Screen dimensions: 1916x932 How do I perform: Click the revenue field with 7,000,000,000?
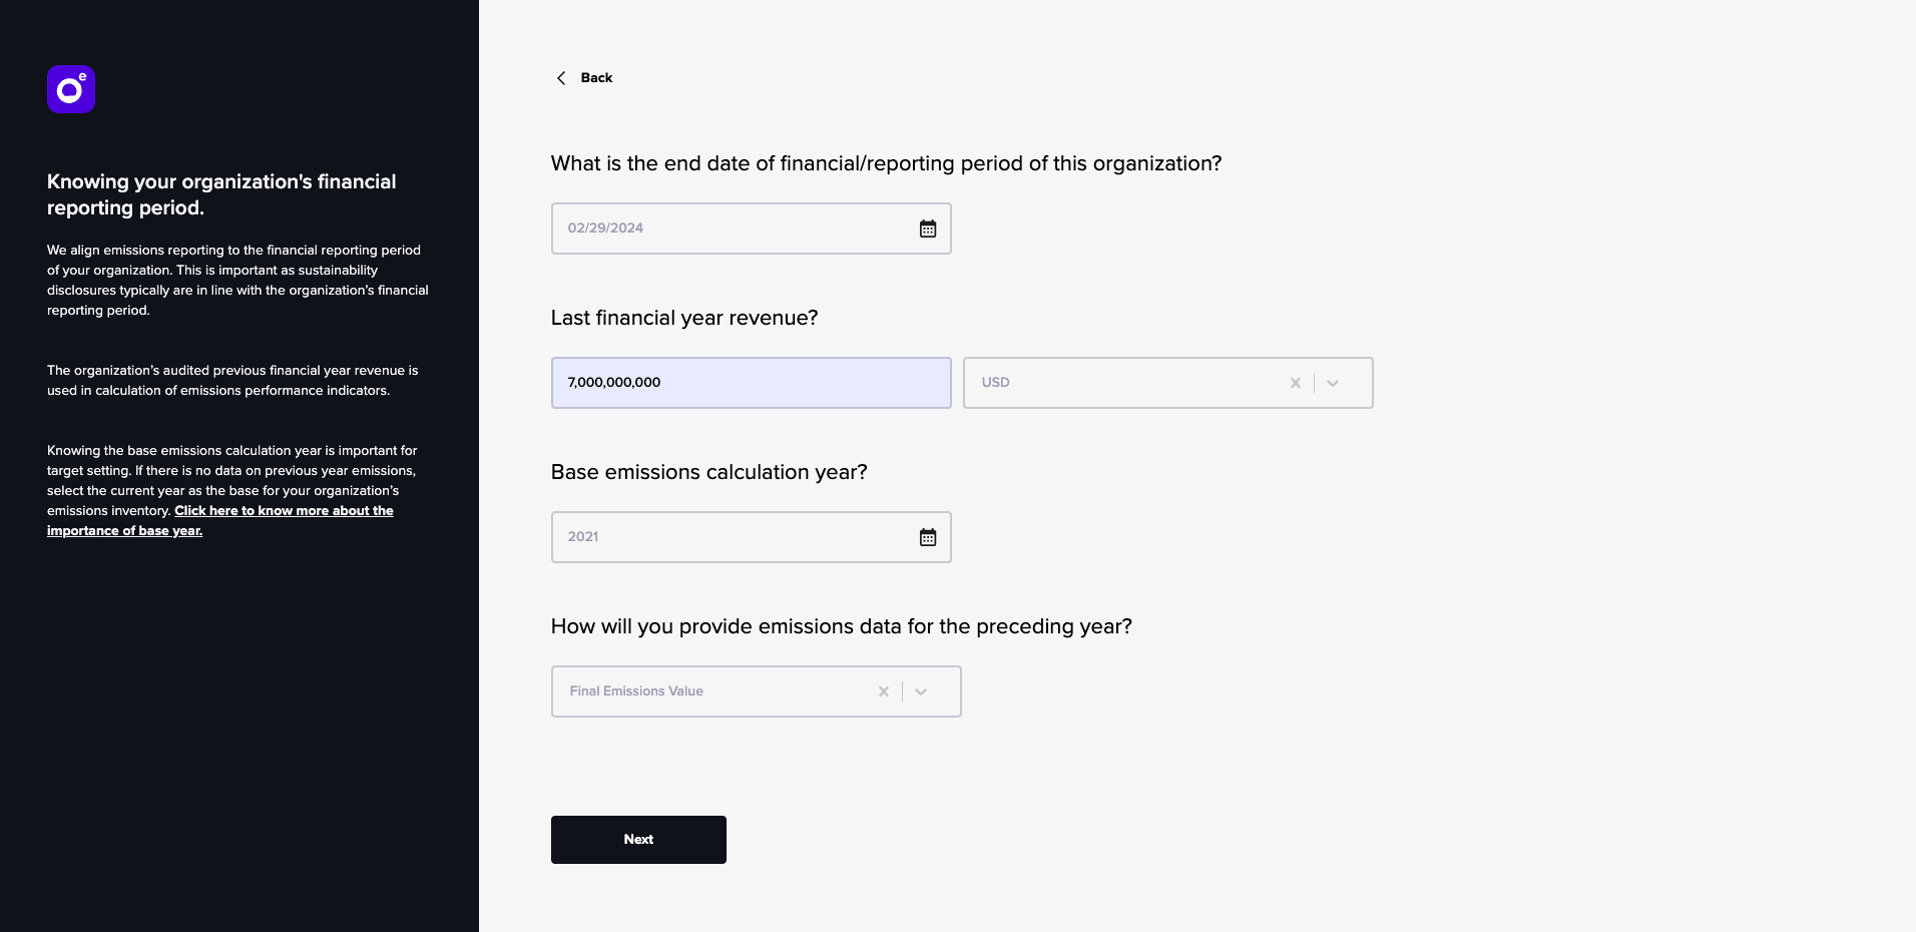tap(751, 383)
